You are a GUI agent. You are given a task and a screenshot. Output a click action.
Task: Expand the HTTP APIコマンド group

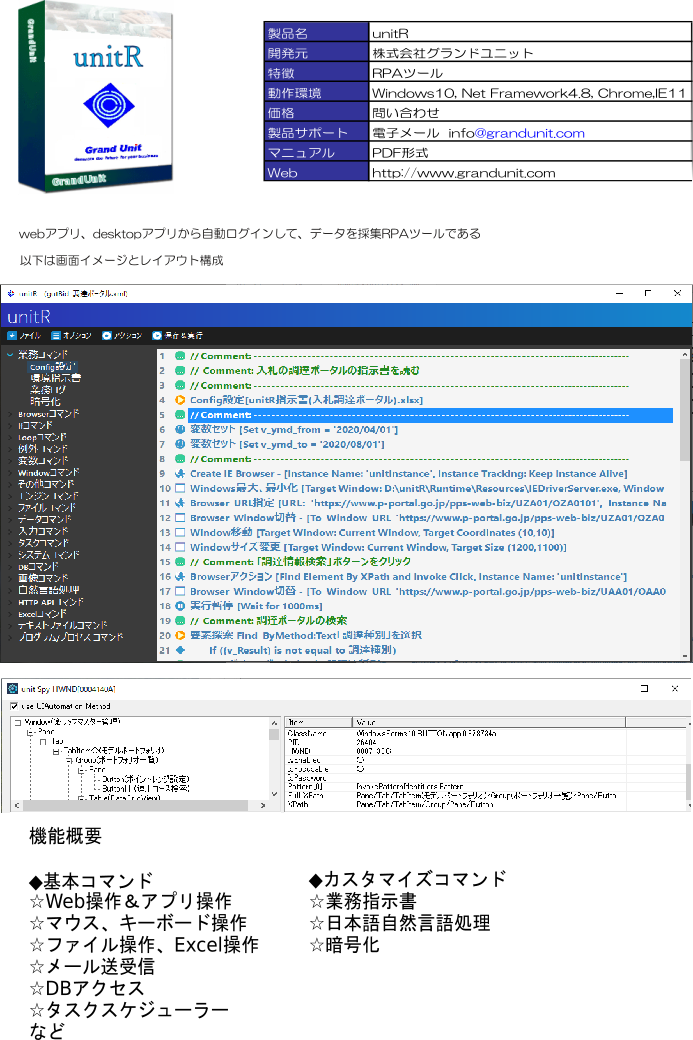(x=10, y=602)
